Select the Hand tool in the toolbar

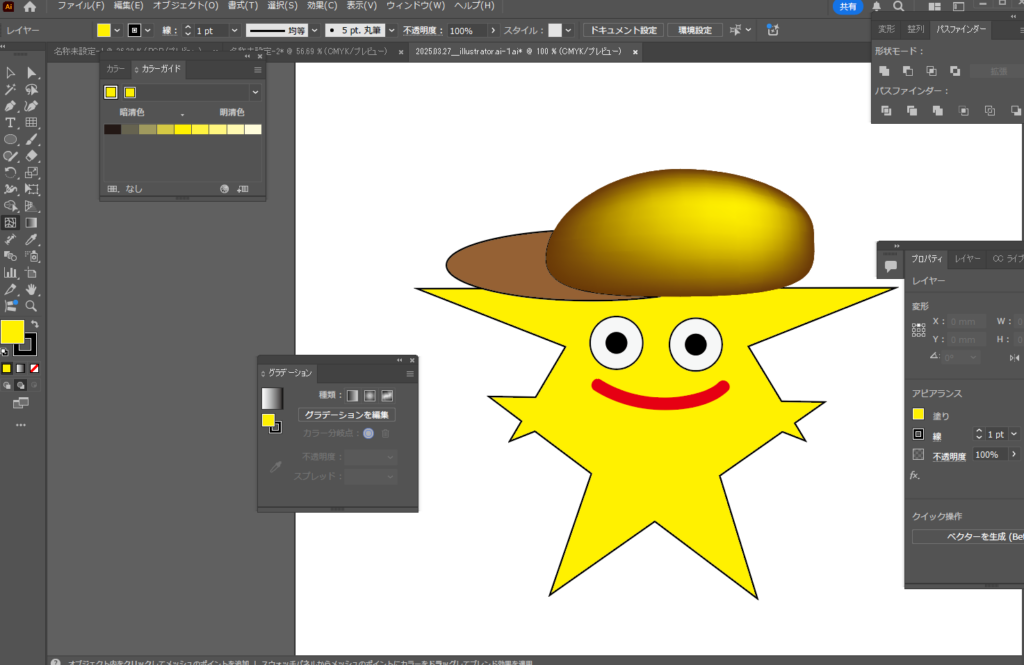point(32,289)
